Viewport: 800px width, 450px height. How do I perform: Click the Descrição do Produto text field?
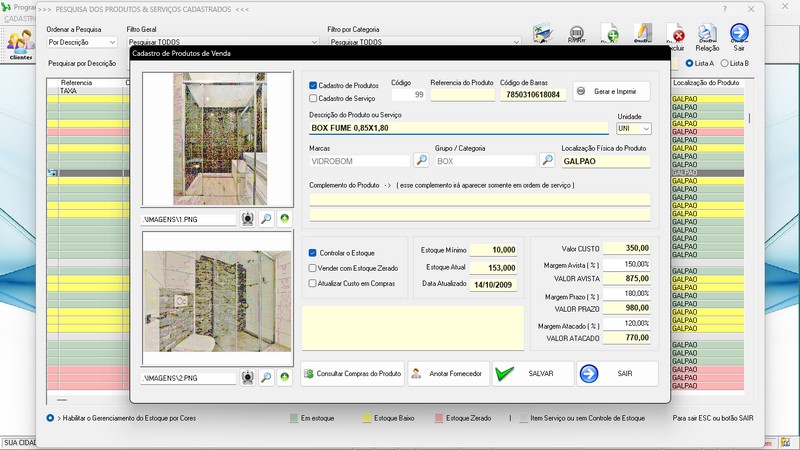click(x=459, y=128)
